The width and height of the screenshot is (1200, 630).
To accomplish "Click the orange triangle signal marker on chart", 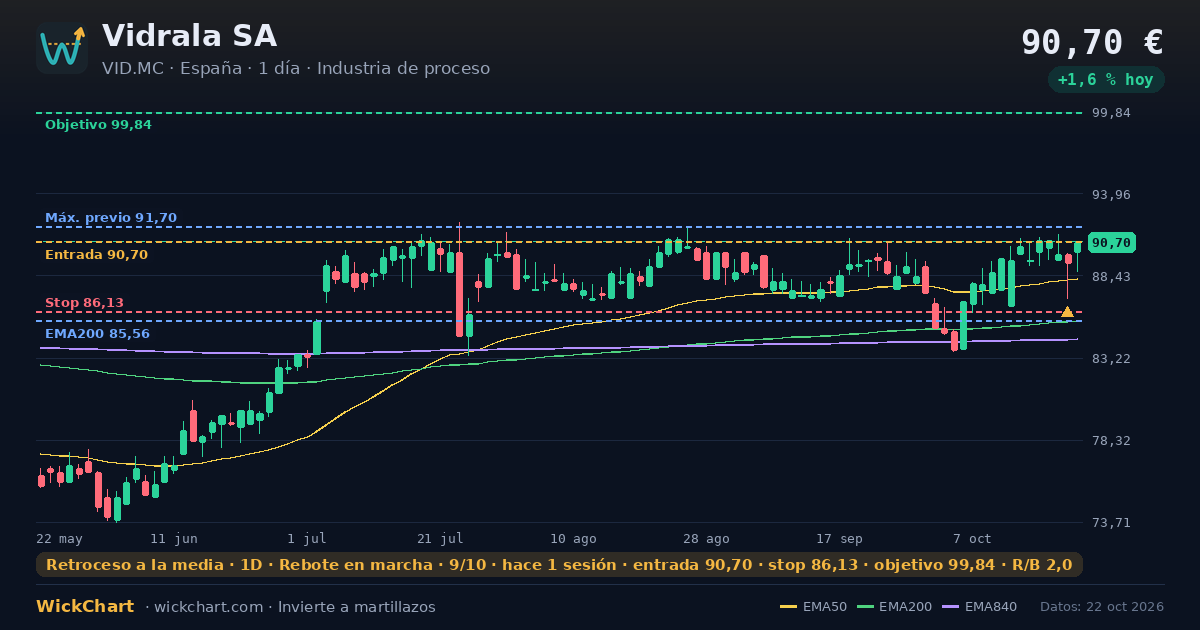I will (1067, 312).
